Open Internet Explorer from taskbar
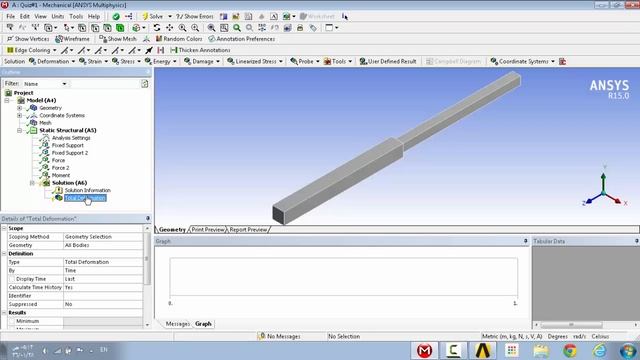This screenshot has width=640, height=360. (599, 351)
